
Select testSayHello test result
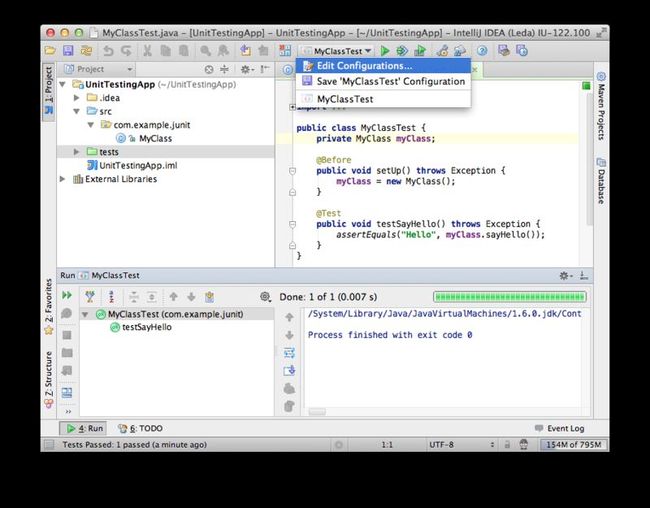(x=141, y=327)
